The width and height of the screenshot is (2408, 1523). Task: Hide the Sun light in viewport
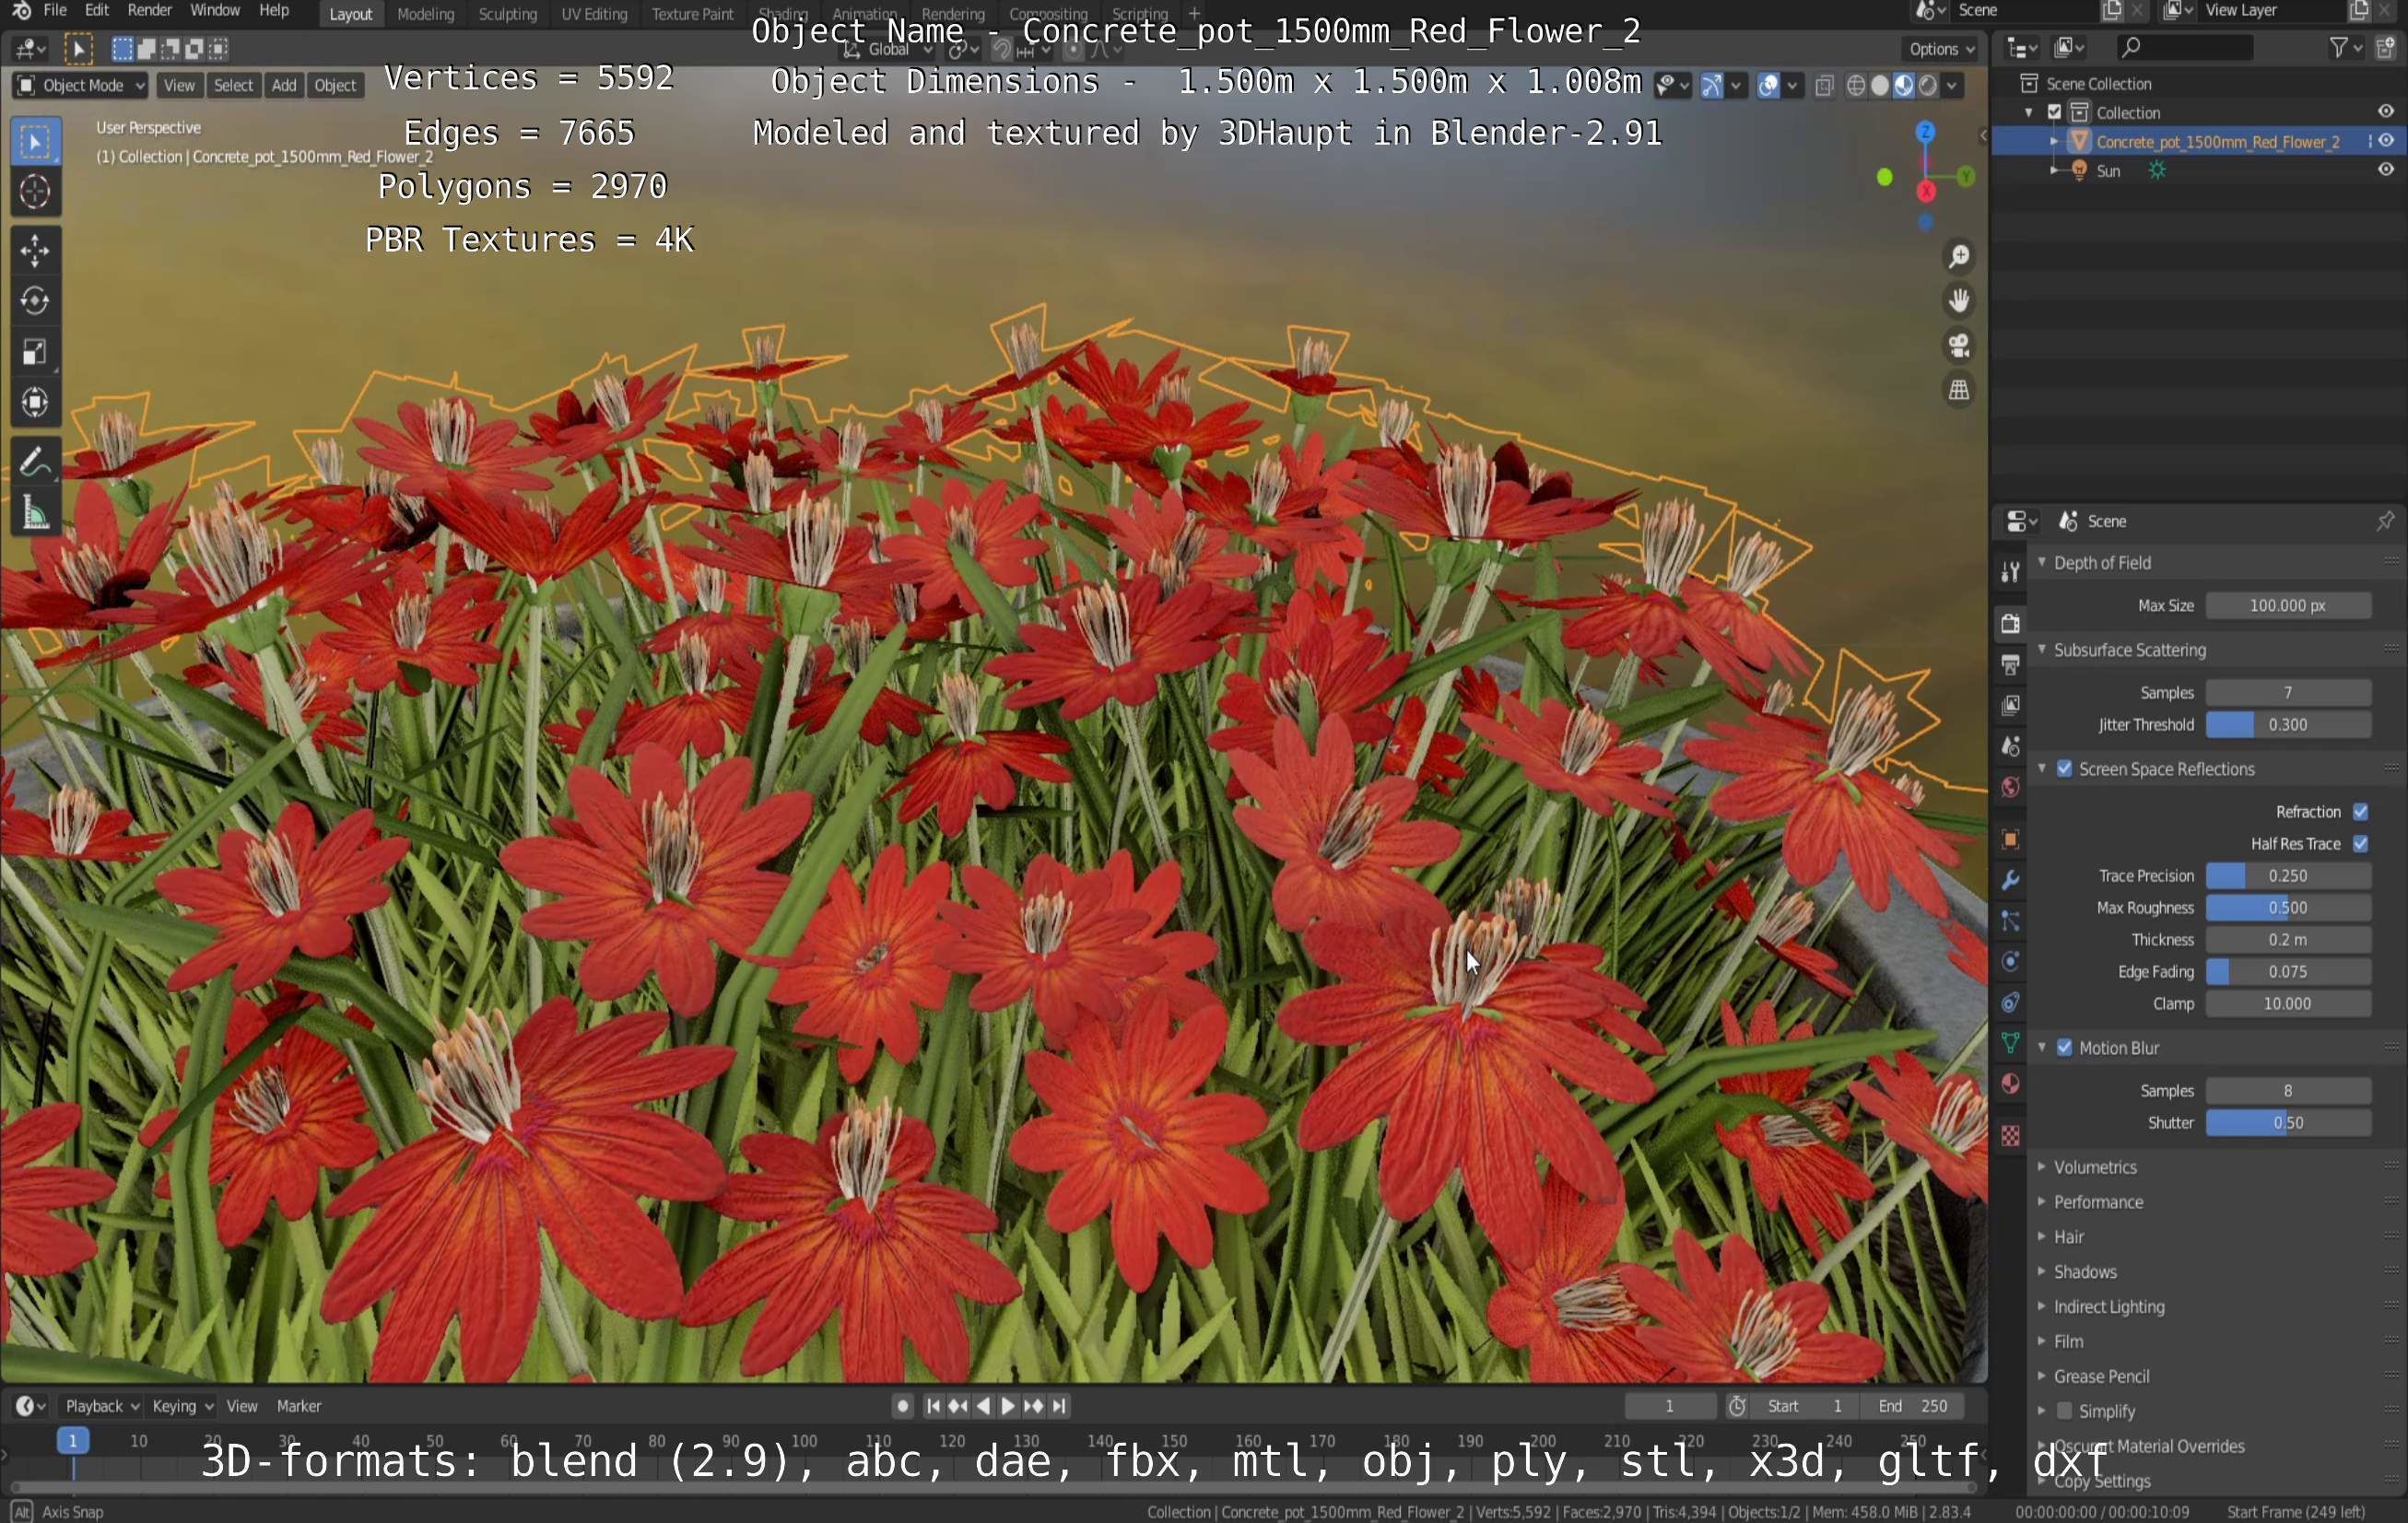pyautogui.click(x=2386, y=170)
